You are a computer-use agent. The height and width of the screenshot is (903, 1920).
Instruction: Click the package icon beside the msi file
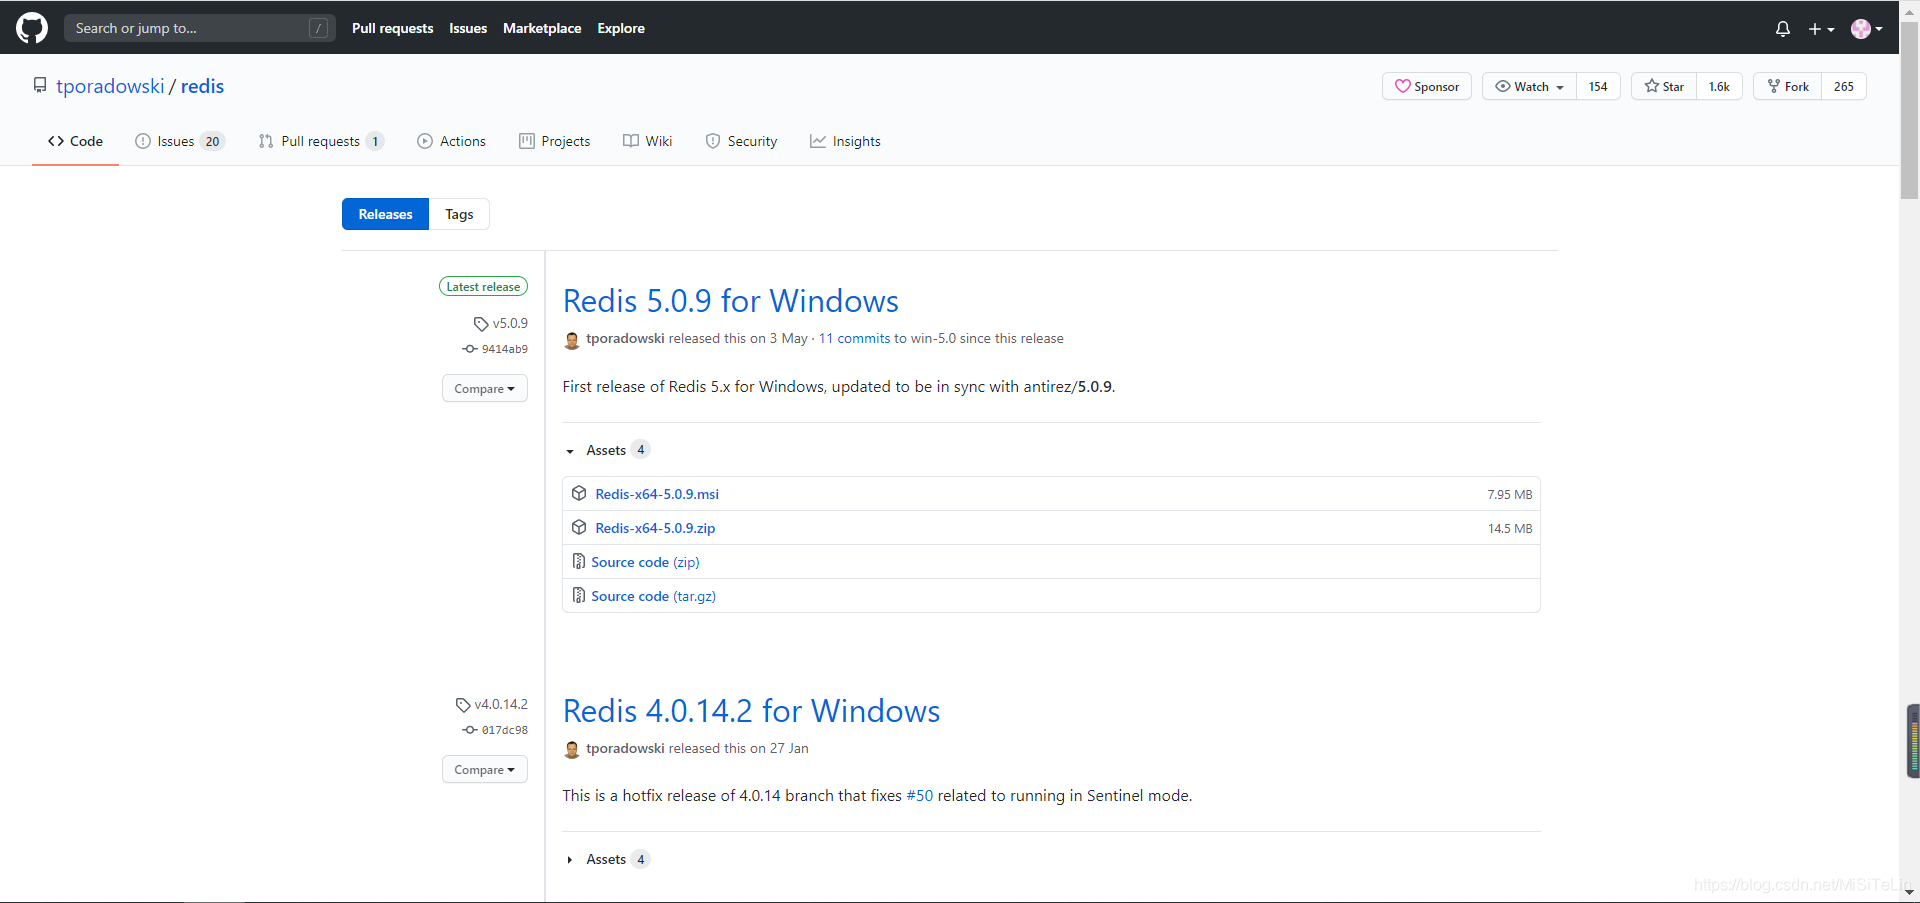coord(579,493)
